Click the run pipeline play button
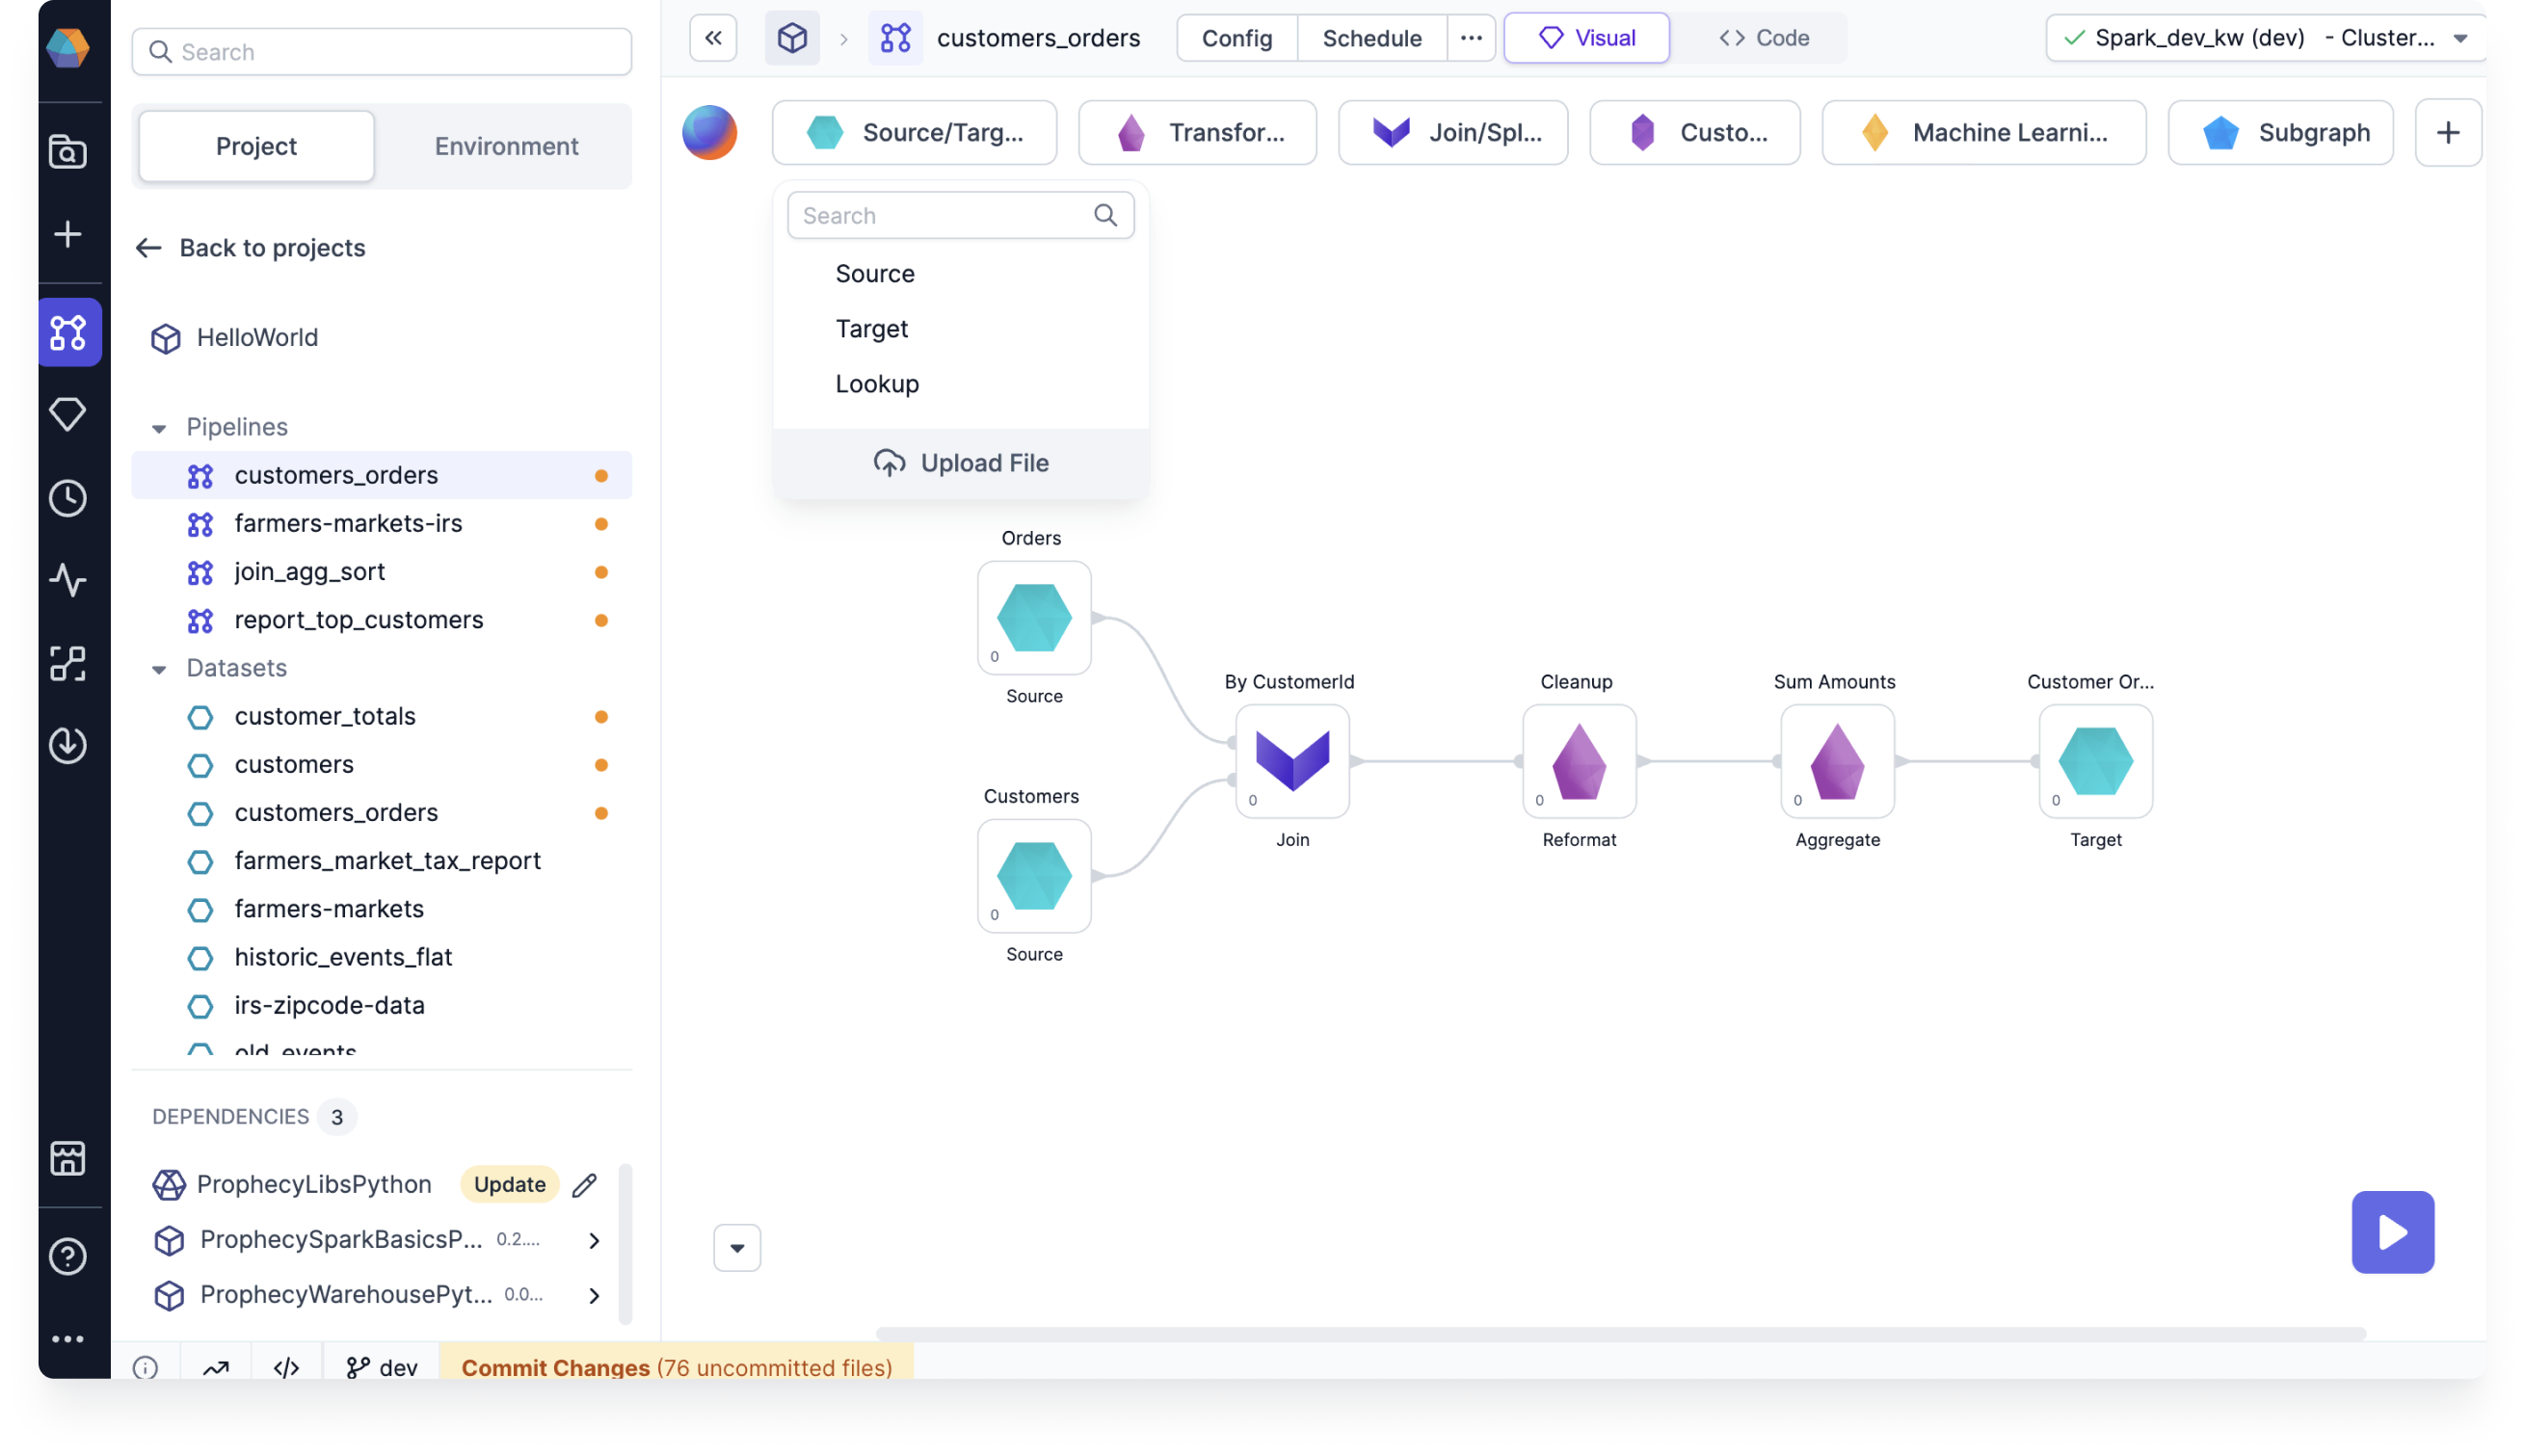This screenshot has width=2525, height=1456. [x=2391, y=1231]
